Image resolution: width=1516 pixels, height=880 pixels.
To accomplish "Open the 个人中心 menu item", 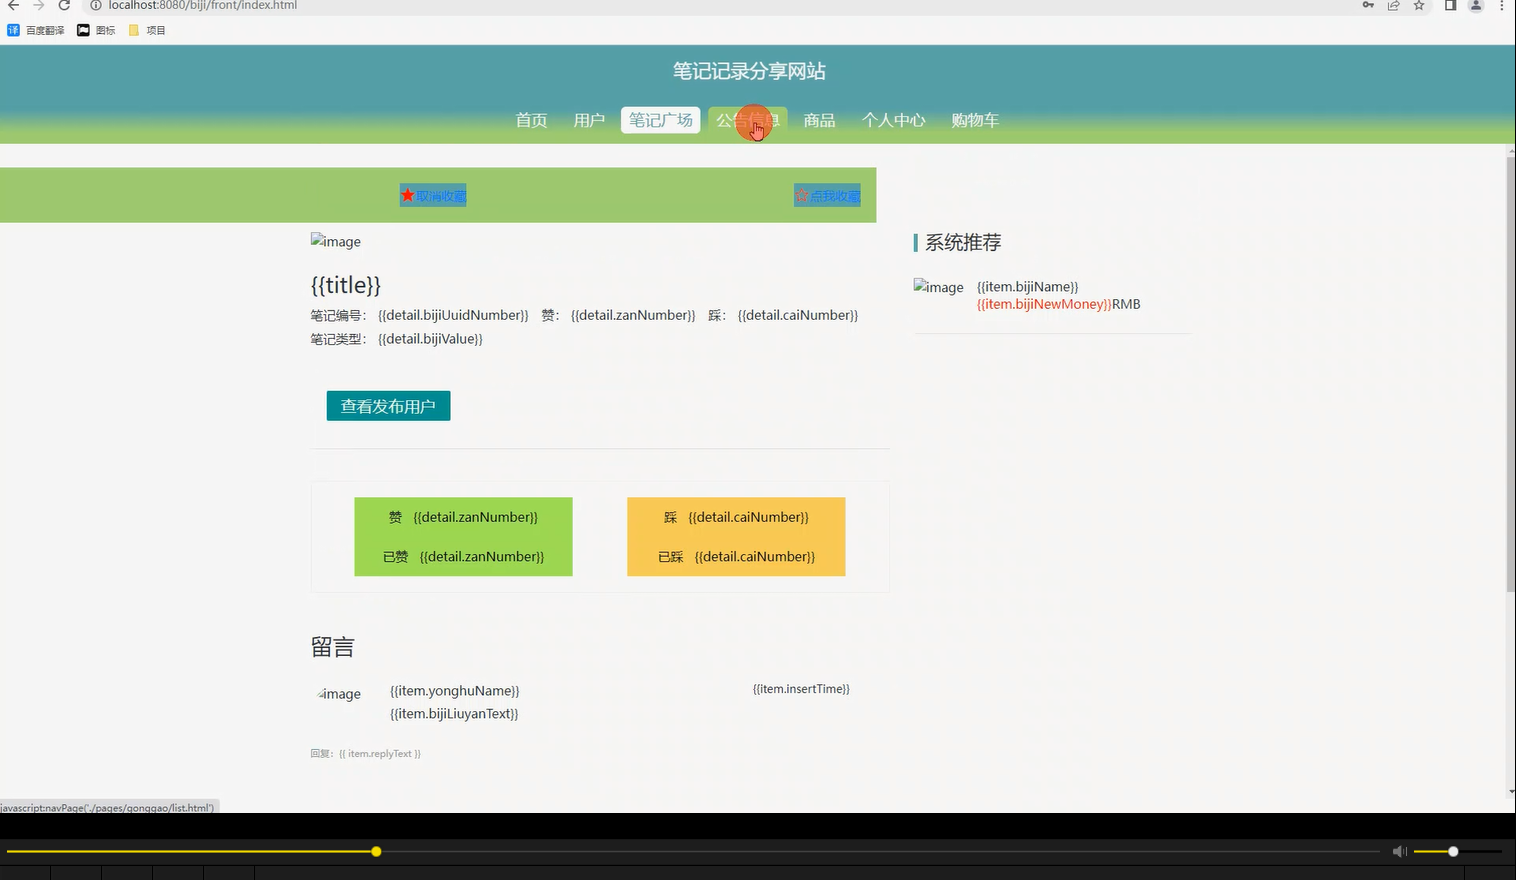I will click(893, 120).
